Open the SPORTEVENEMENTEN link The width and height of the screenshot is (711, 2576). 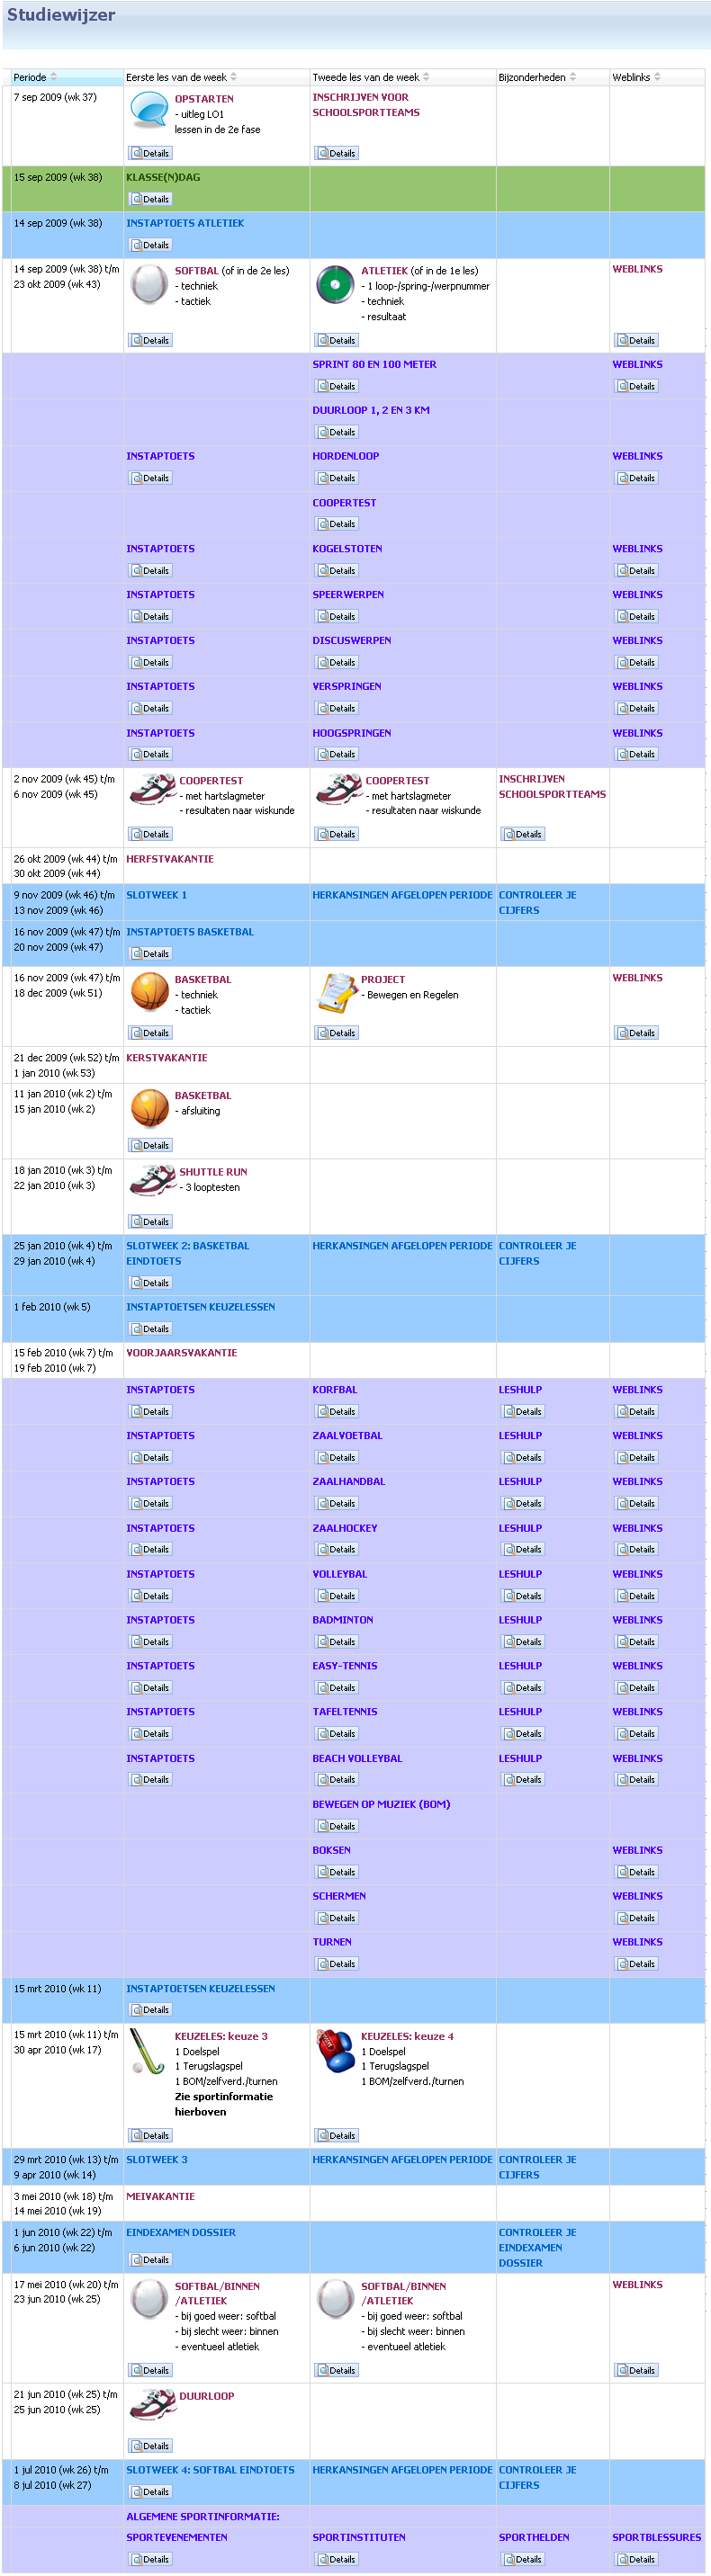176,2537
